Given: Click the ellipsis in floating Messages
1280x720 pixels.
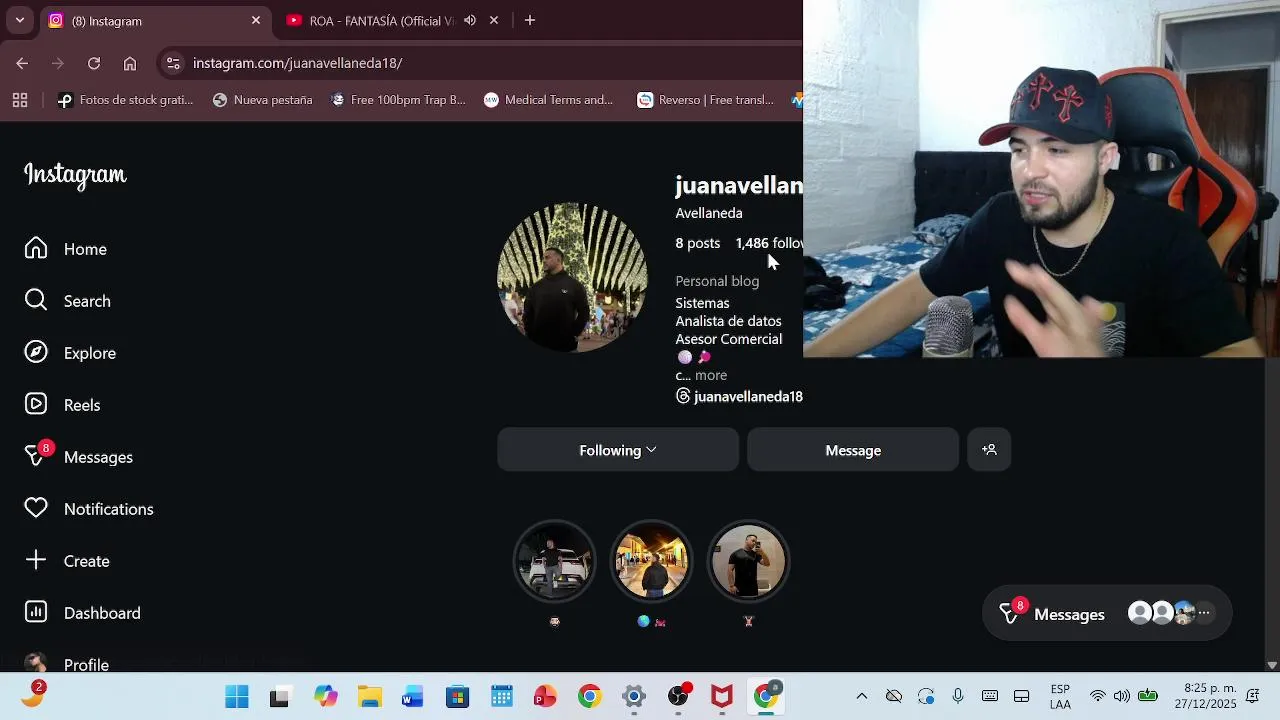Looking at the screenshot, I should click(1204, 613).
